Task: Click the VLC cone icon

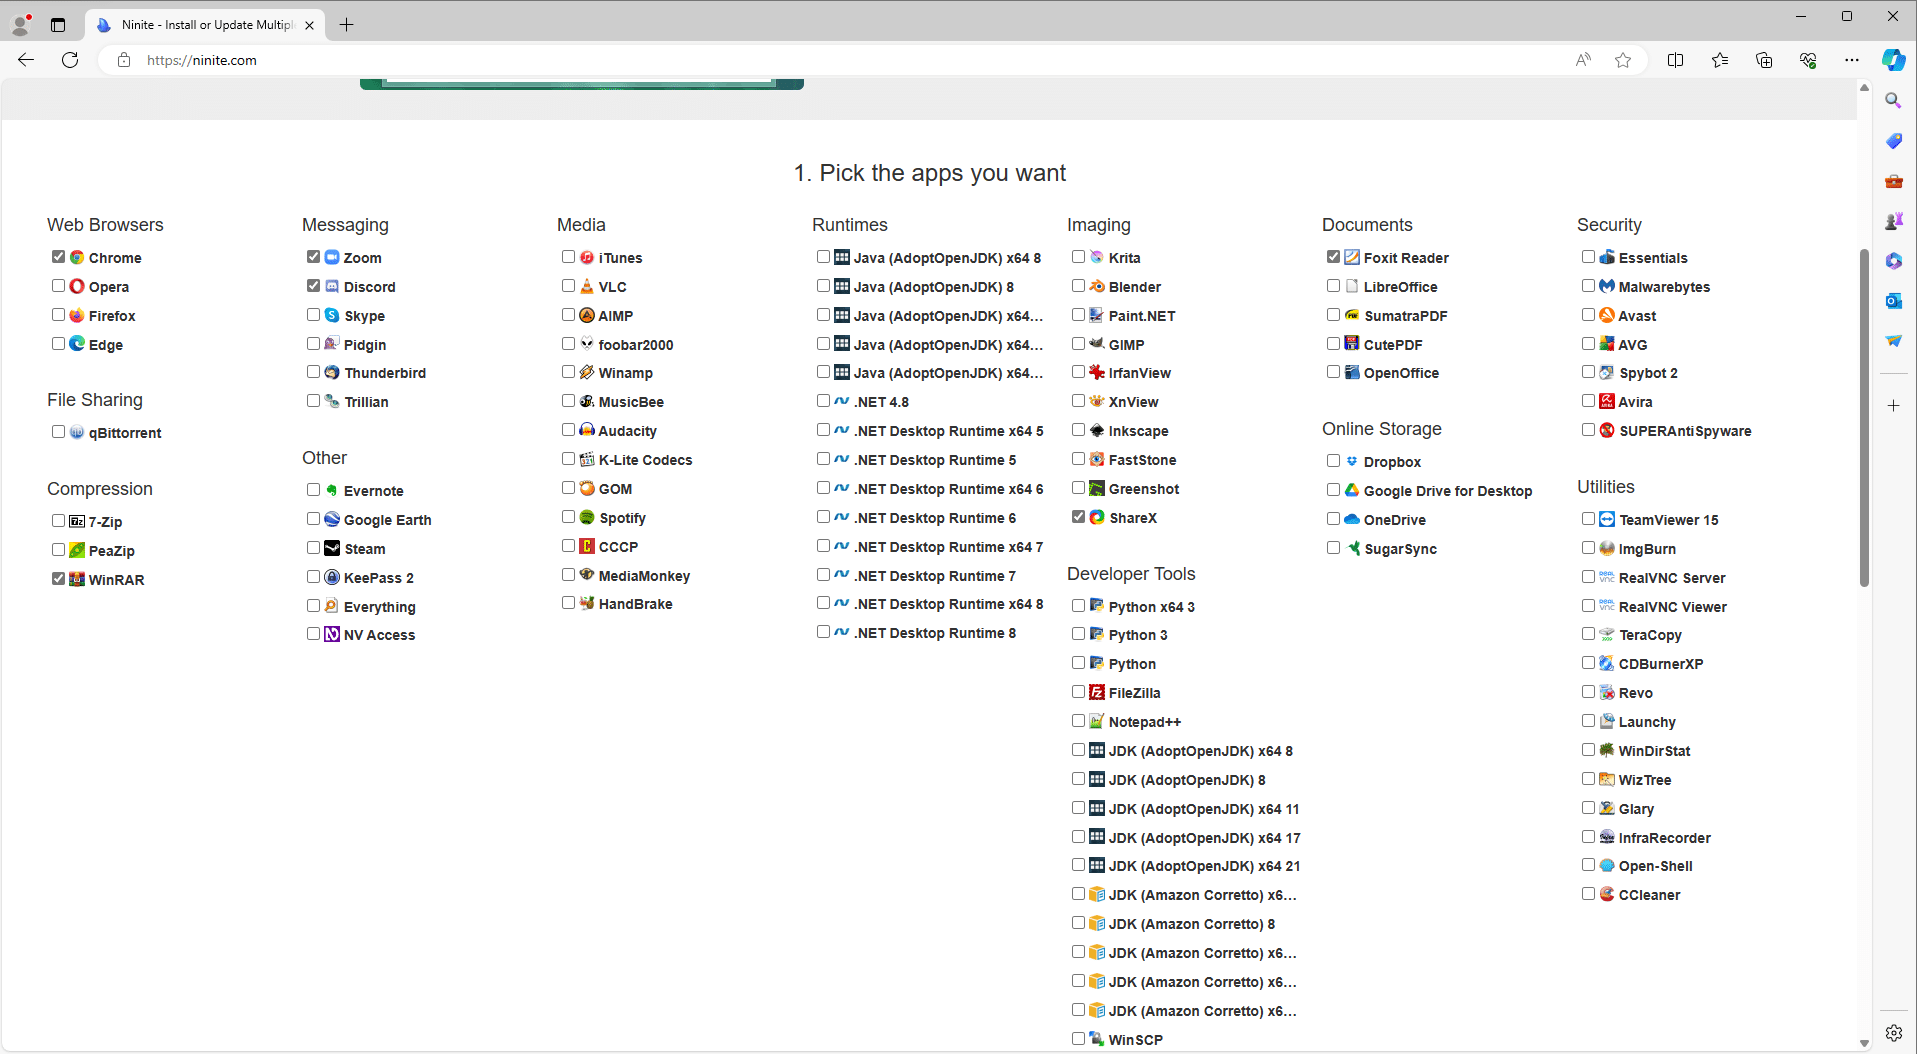Action: click(x=587, y=286)
